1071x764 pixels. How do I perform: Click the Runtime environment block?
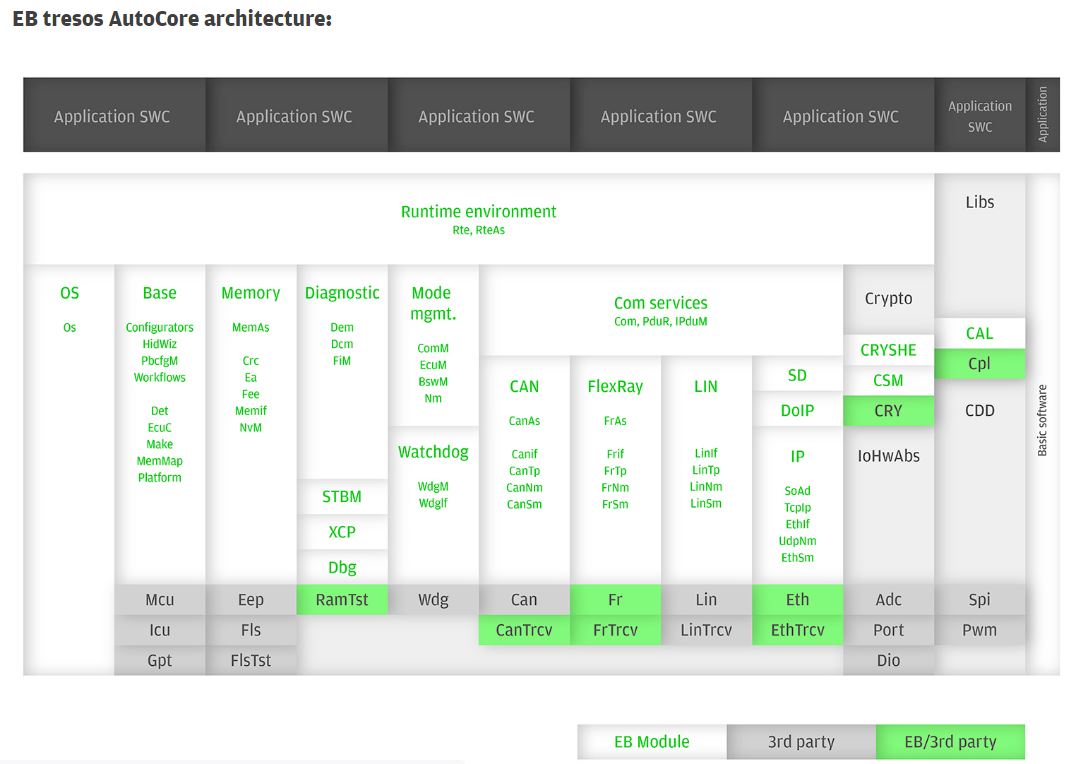pos(479,219)
